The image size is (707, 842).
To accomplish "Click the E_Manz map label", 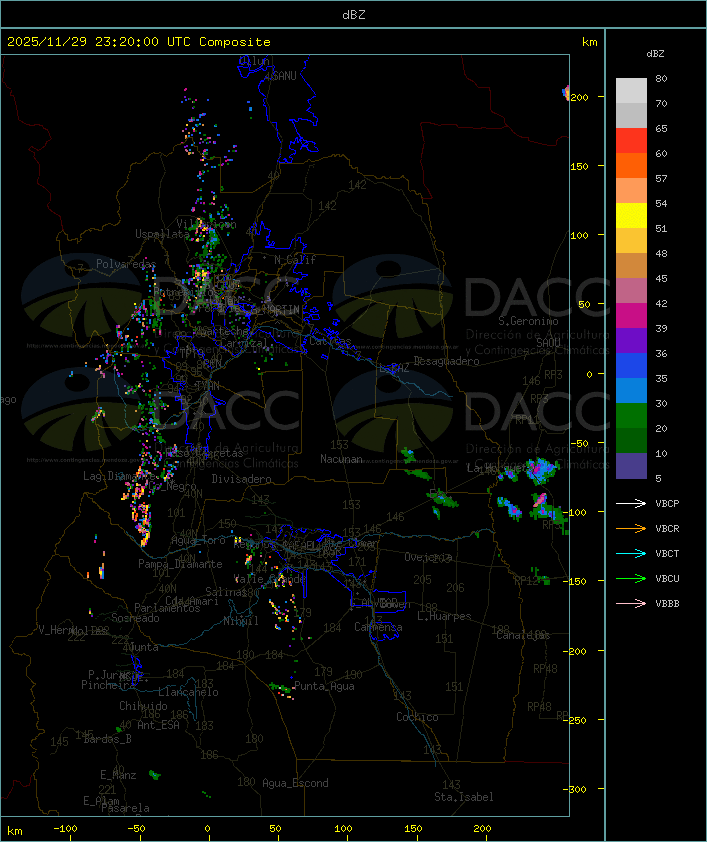I will pyautogui.click(x=118, y=775).
